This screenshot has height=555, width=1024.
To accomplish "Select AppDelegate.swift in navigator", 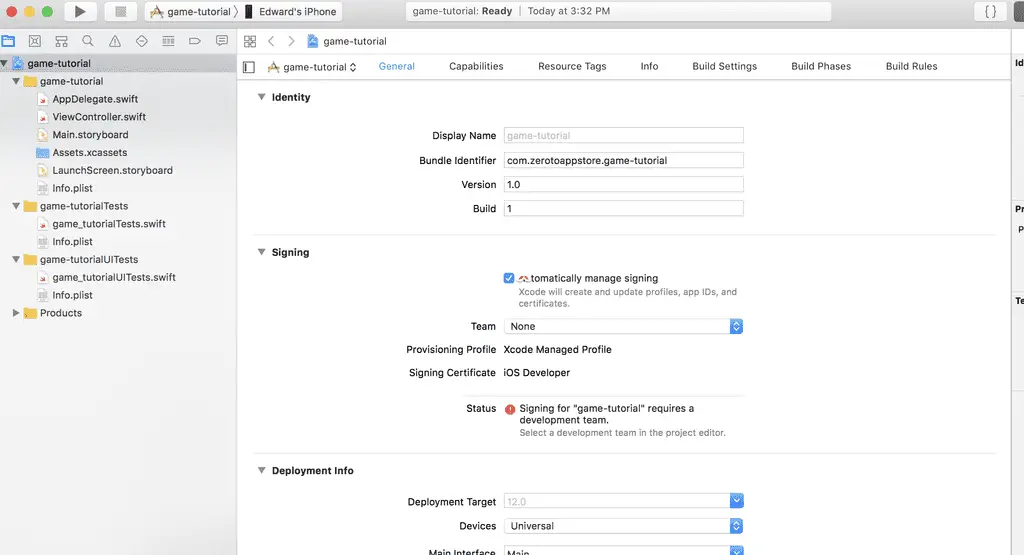I will coord(95,99).
